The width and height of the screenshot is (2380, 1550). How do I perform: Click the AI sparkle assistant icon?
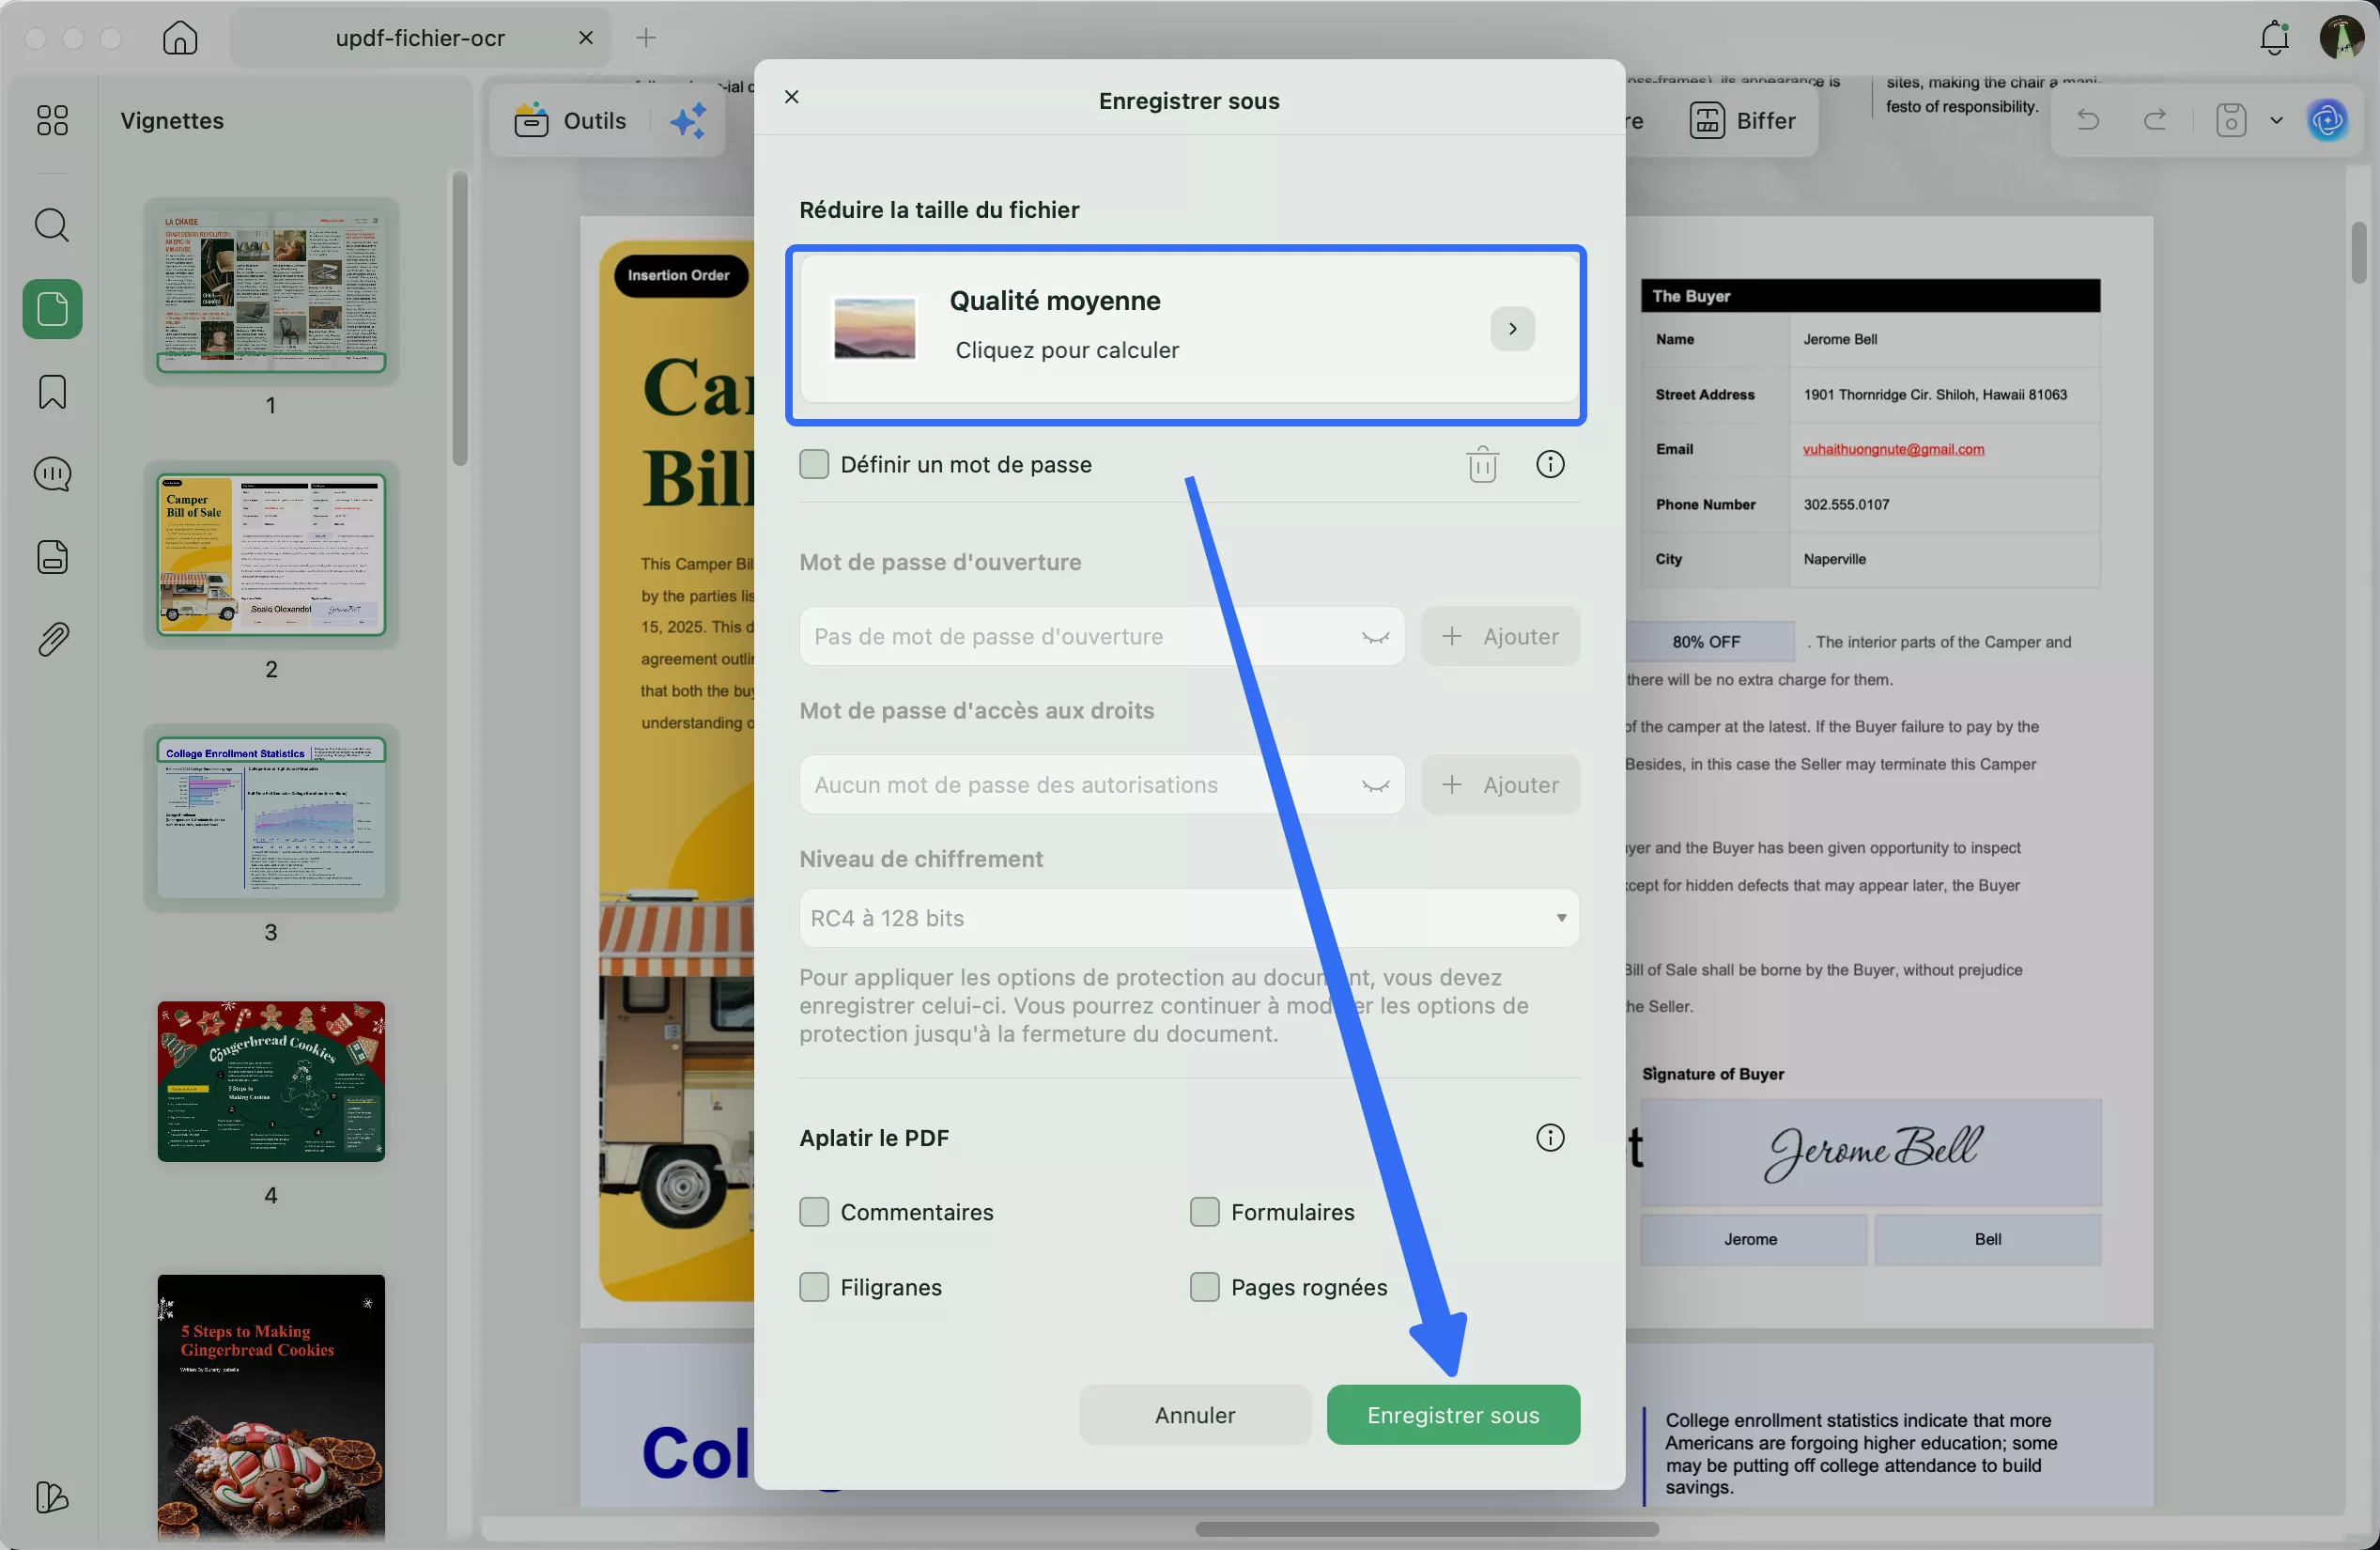point(686,120)
